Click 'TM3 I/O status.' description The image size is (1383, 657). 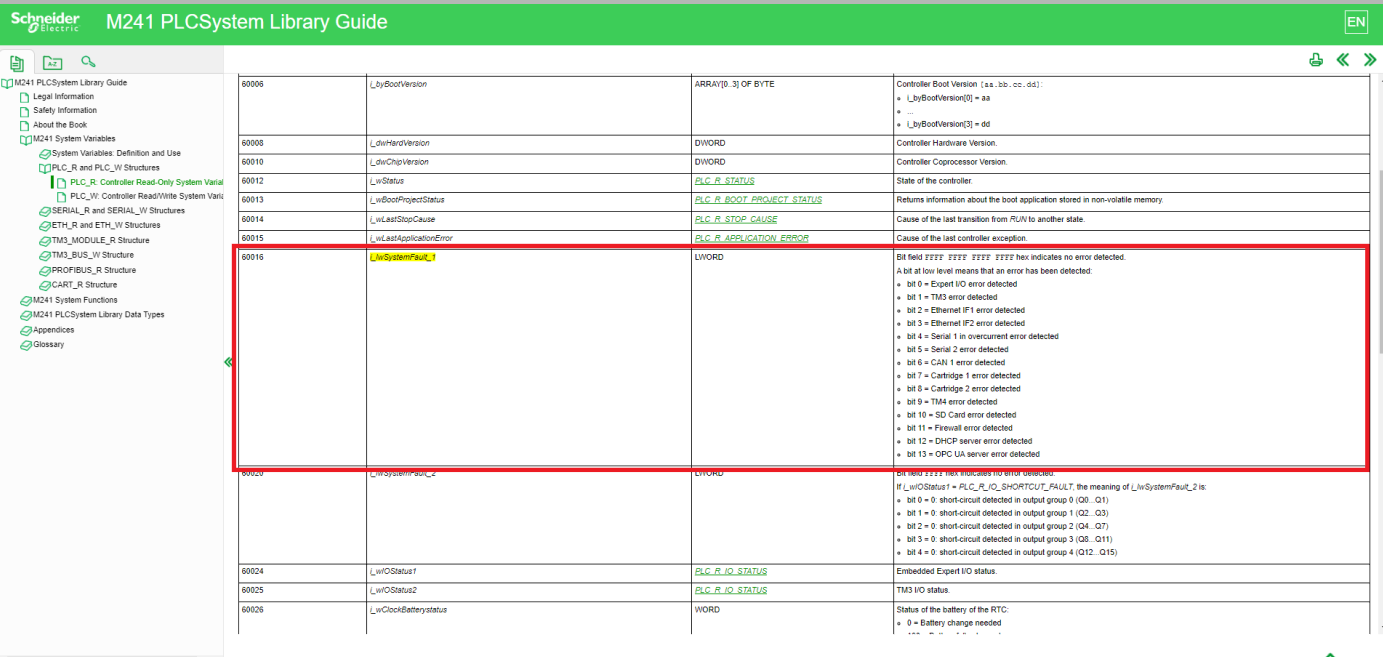tap(924, 590)
